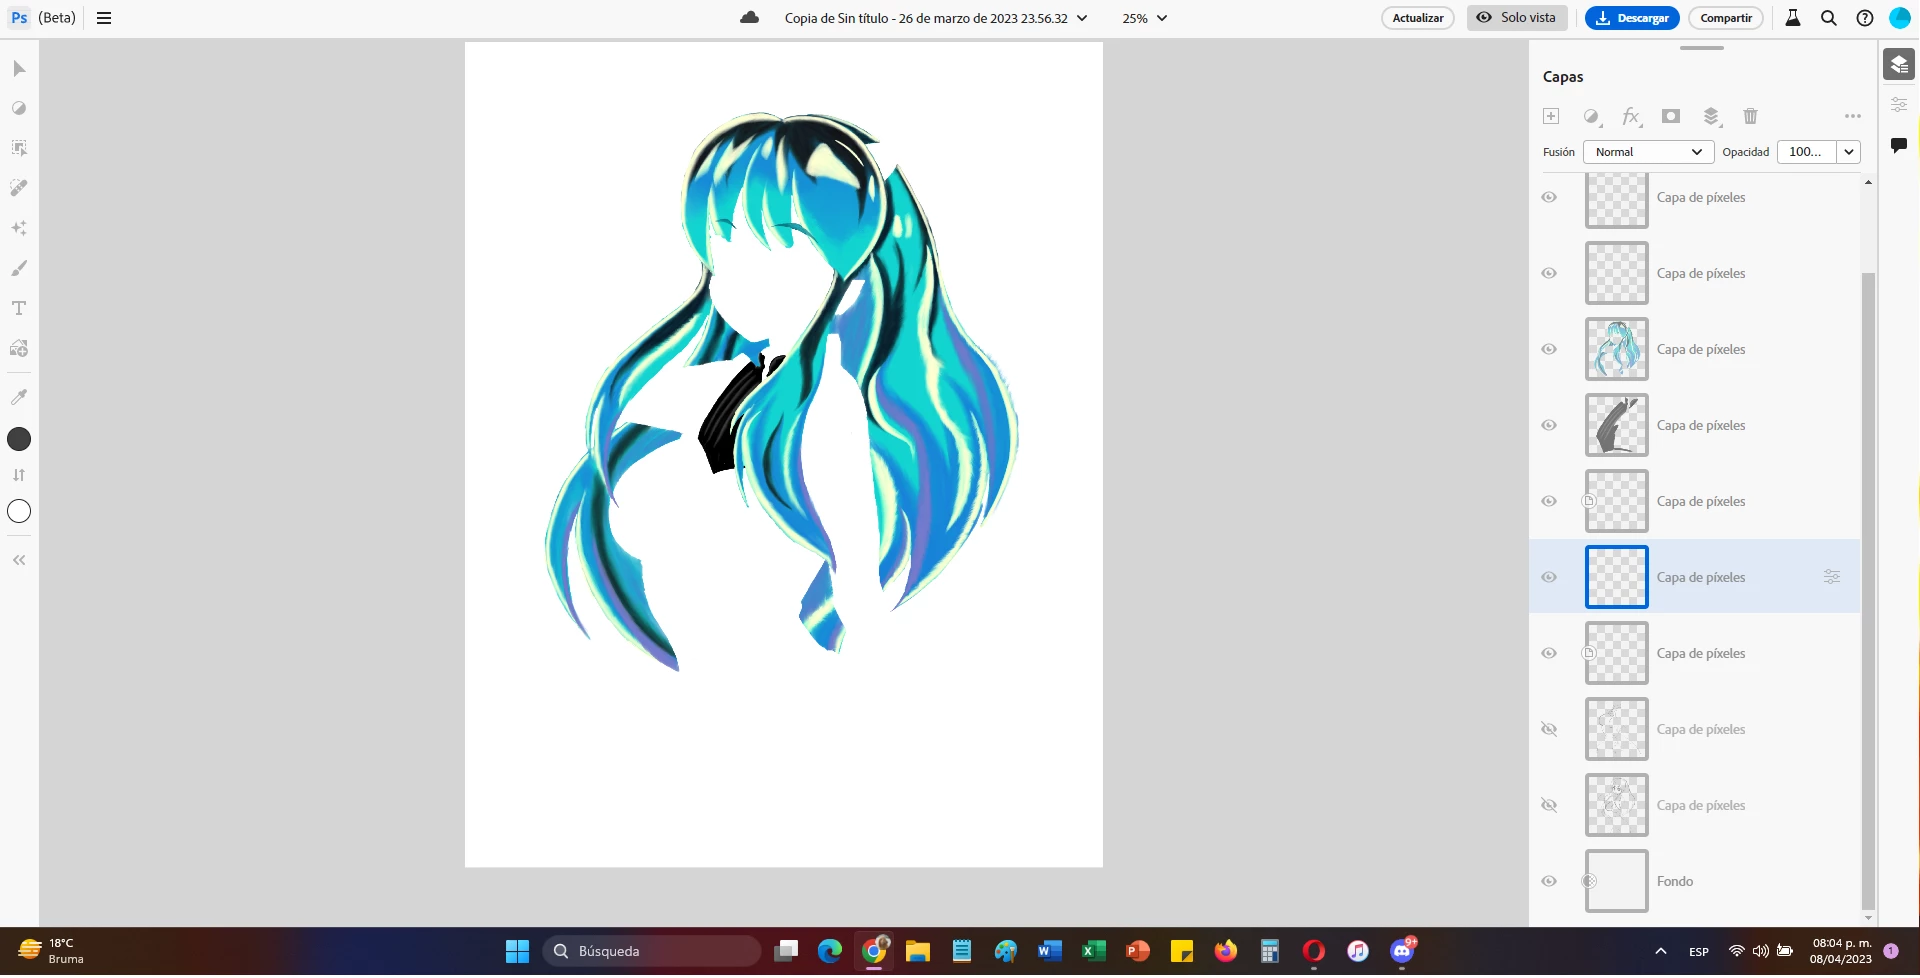The height and width of the screenshot is (978, 1920).
Task: Collapse the left toolbar with double chevron
Action: [19, 561]
